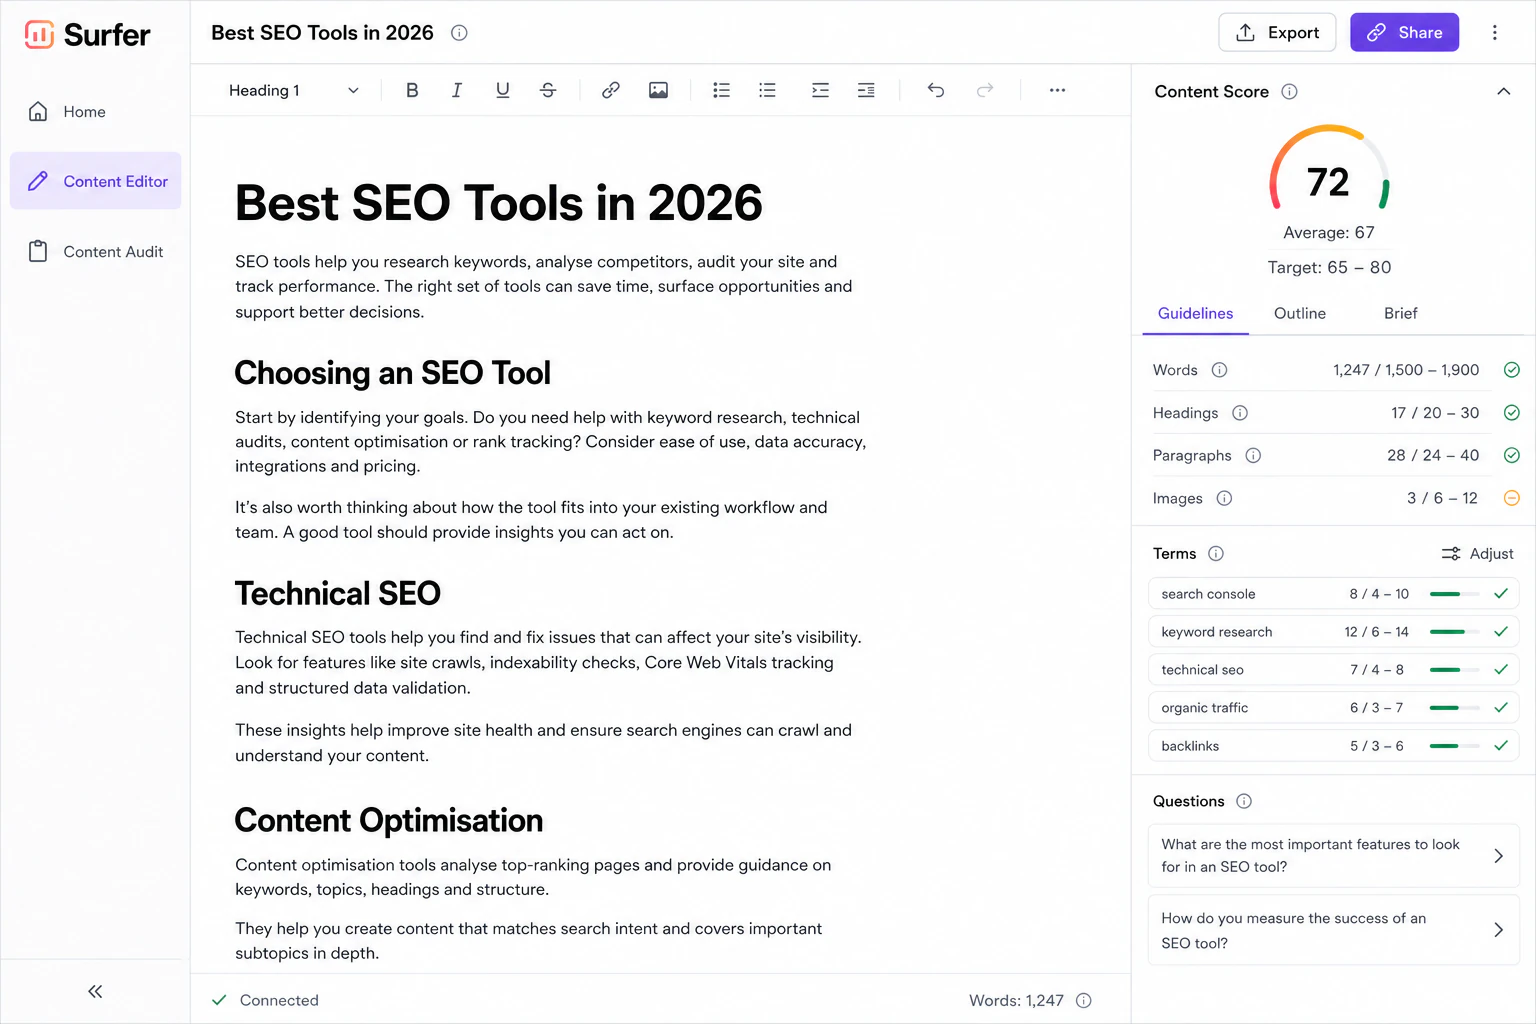Select the 'backlinks' term row
This screenshot has width=1536, height=1024.
click(1333, 746)
